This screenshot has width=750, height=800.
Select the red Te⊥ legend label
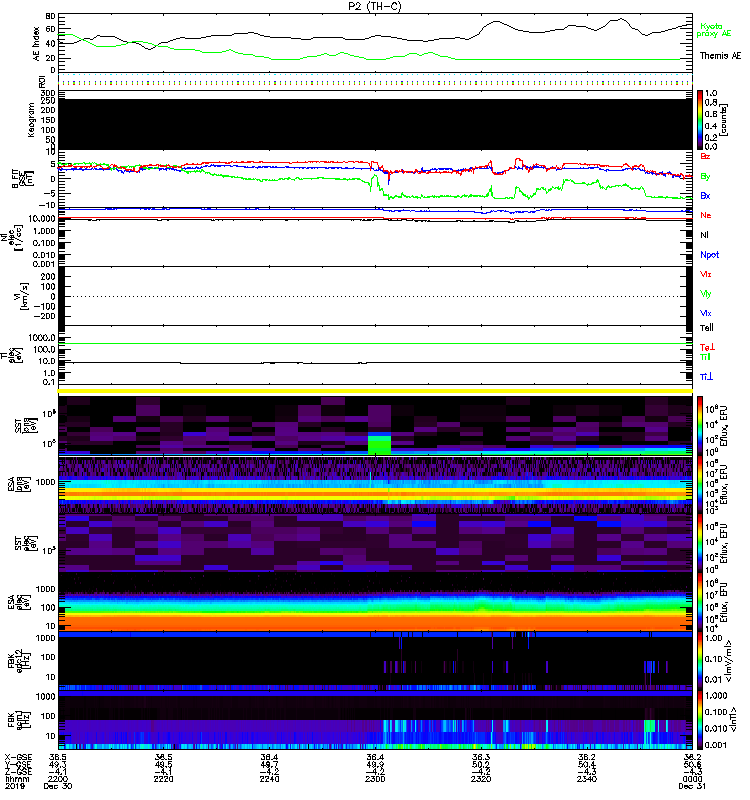tap(707, 347)
